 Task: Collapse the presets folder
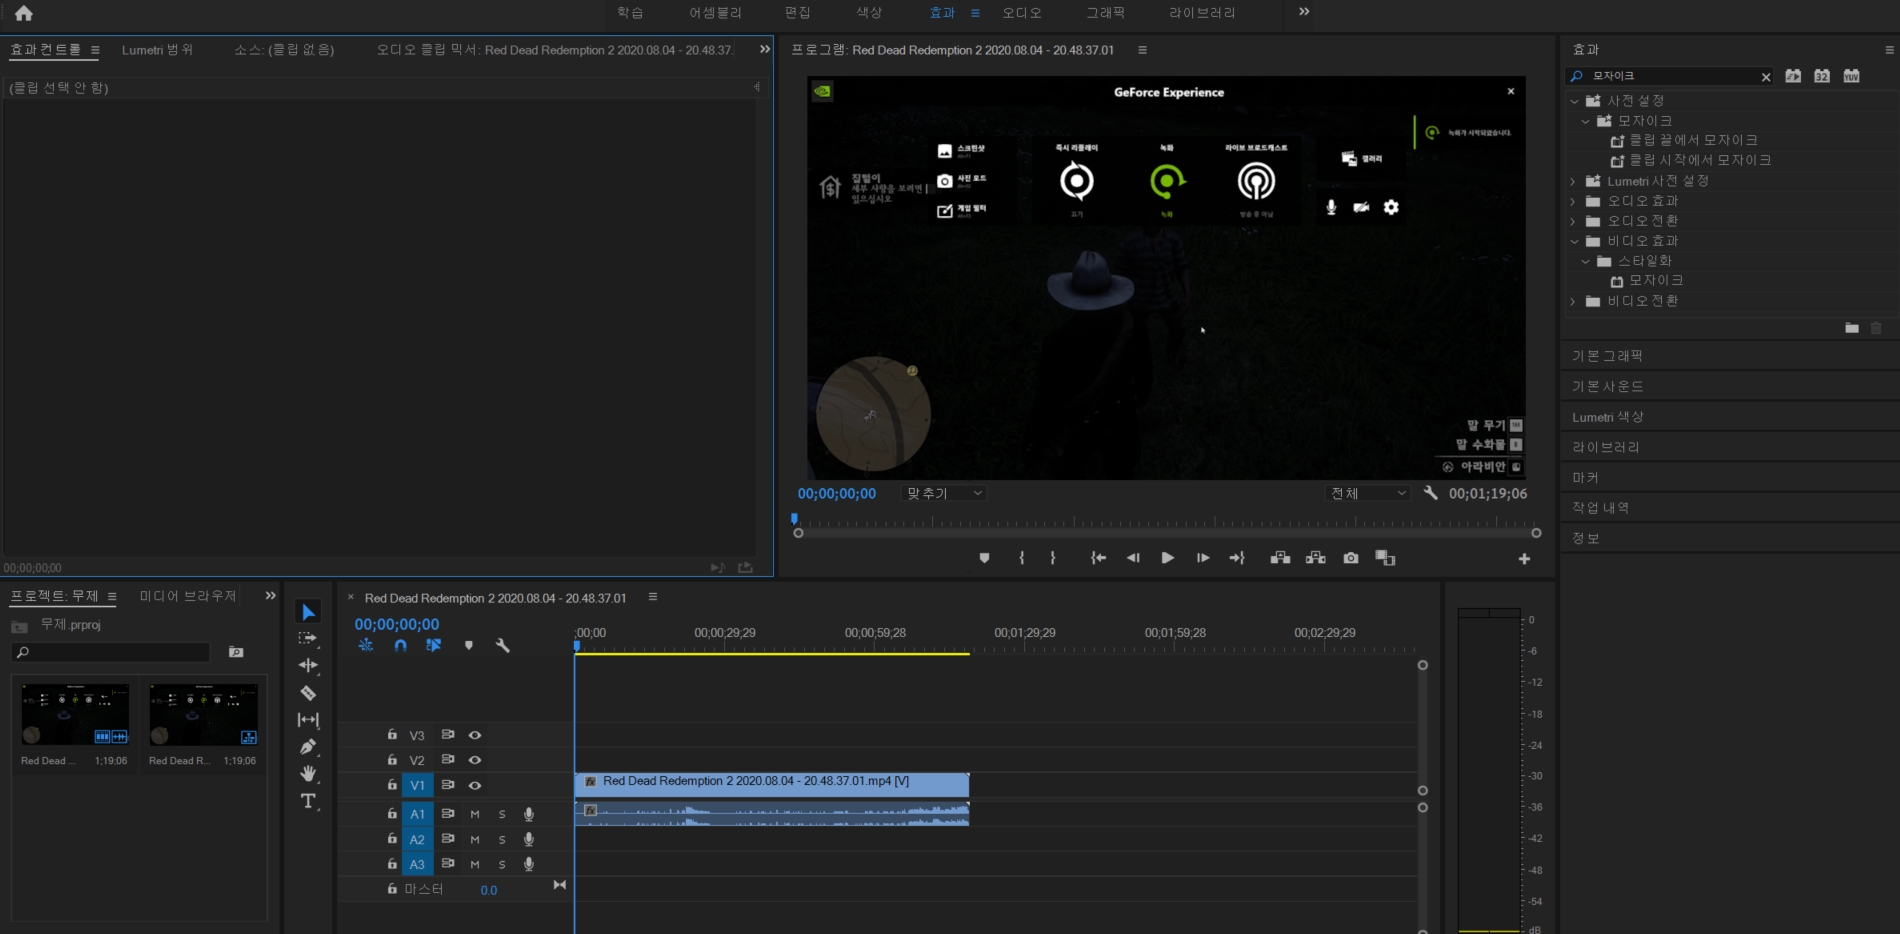pyautogui.click(x=1574, y=101)
